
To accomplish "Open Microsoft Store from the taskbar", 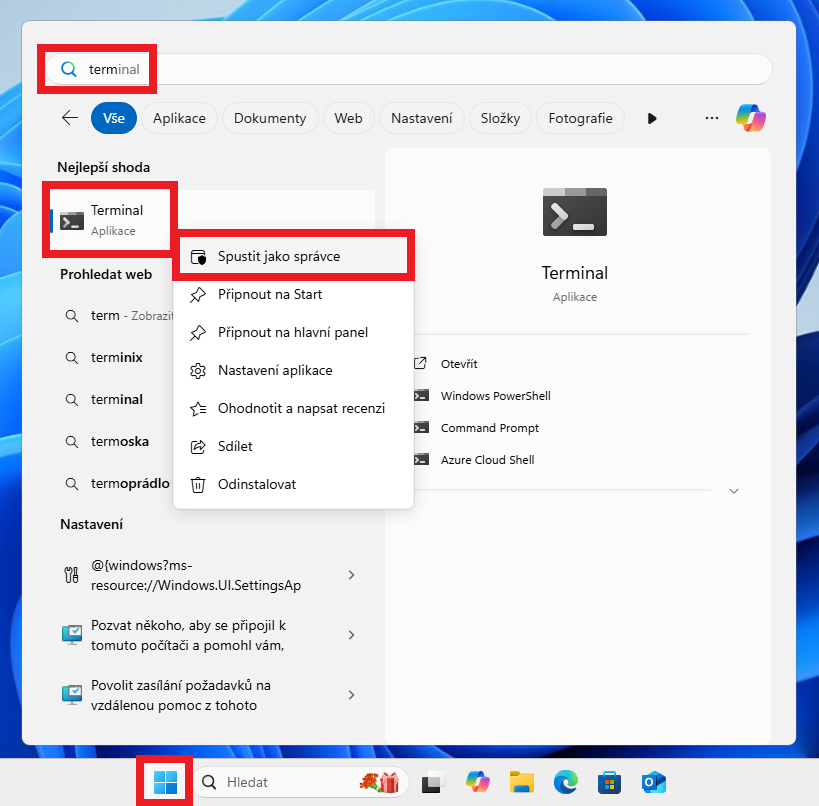I will [x=610, y=782].
